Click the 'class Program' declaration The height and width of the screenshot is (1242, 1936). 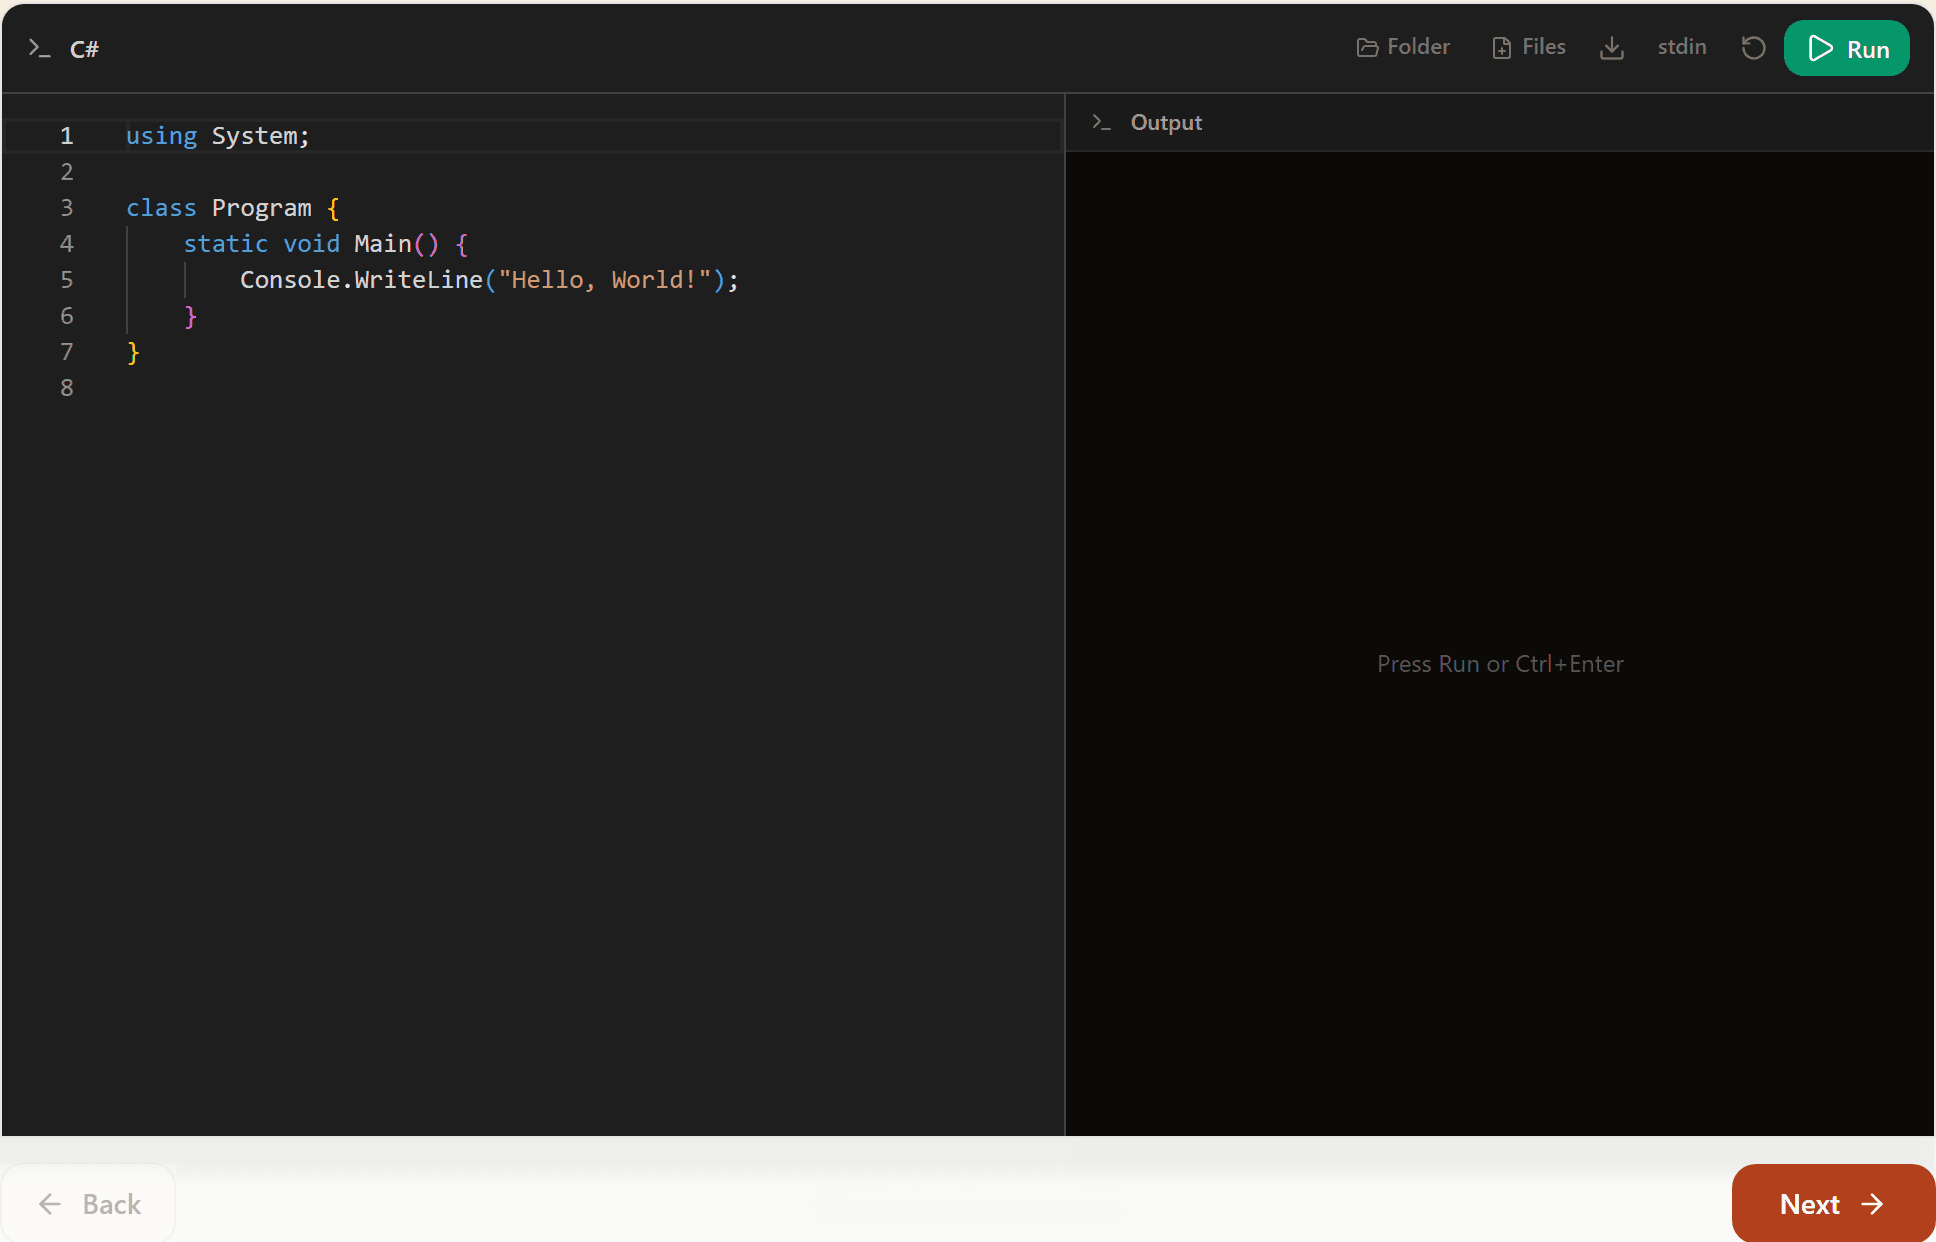click(x=218, y=208)
